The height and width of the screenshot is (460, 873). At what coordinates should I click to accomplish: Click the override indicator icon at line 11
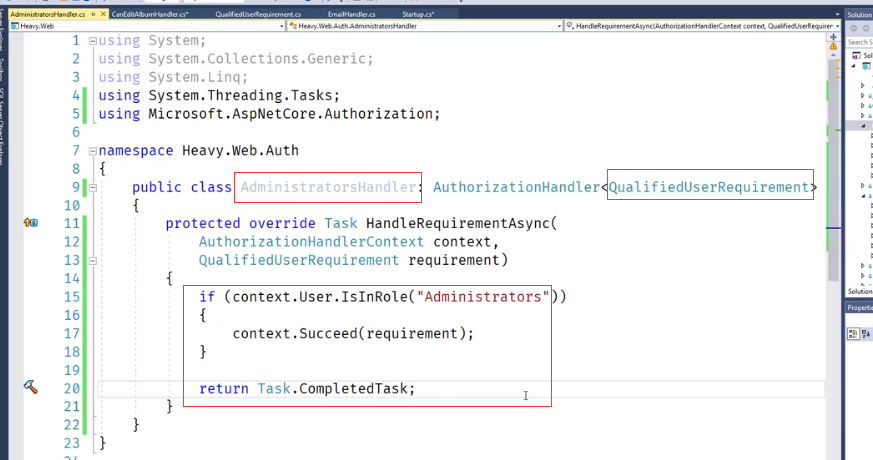pyautogui.click(x=31, y=223)
